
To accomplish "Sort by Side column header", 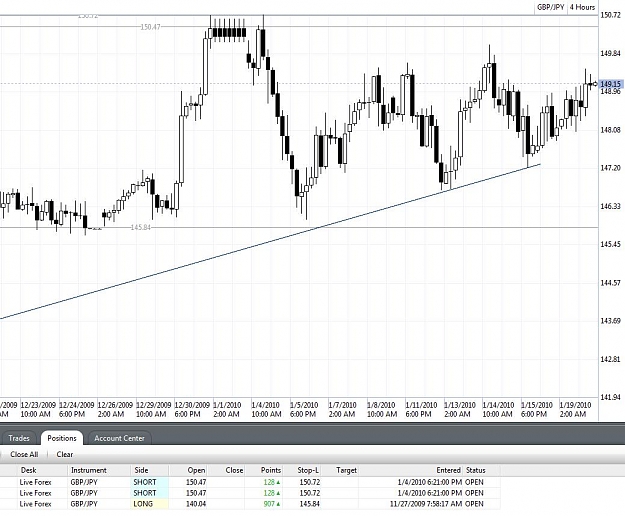I will point(142,470).
